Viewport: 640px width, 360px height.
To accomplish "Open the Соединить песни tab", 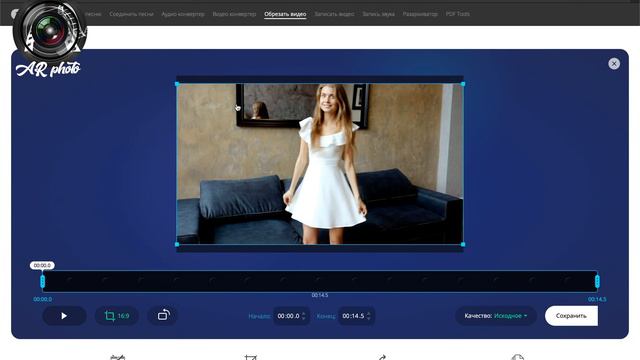I will [131, 14].
